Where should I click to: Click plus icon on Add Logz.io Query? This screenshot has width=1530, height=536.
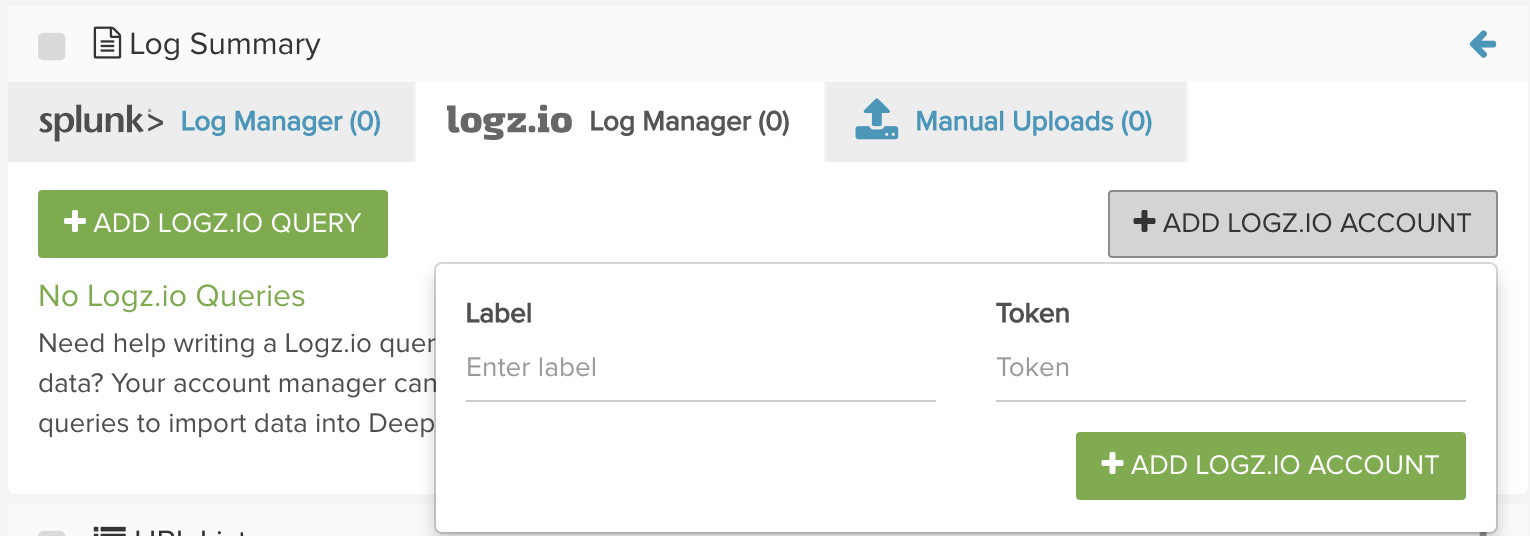coord(75,222)
